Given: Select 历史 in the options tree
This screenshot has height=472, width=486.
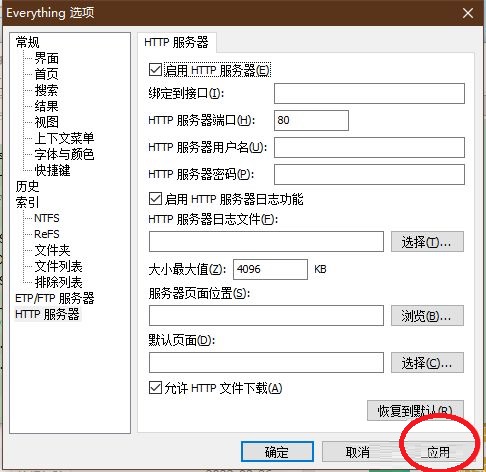Looking at the screenshot, I should (x=27, y=186).
